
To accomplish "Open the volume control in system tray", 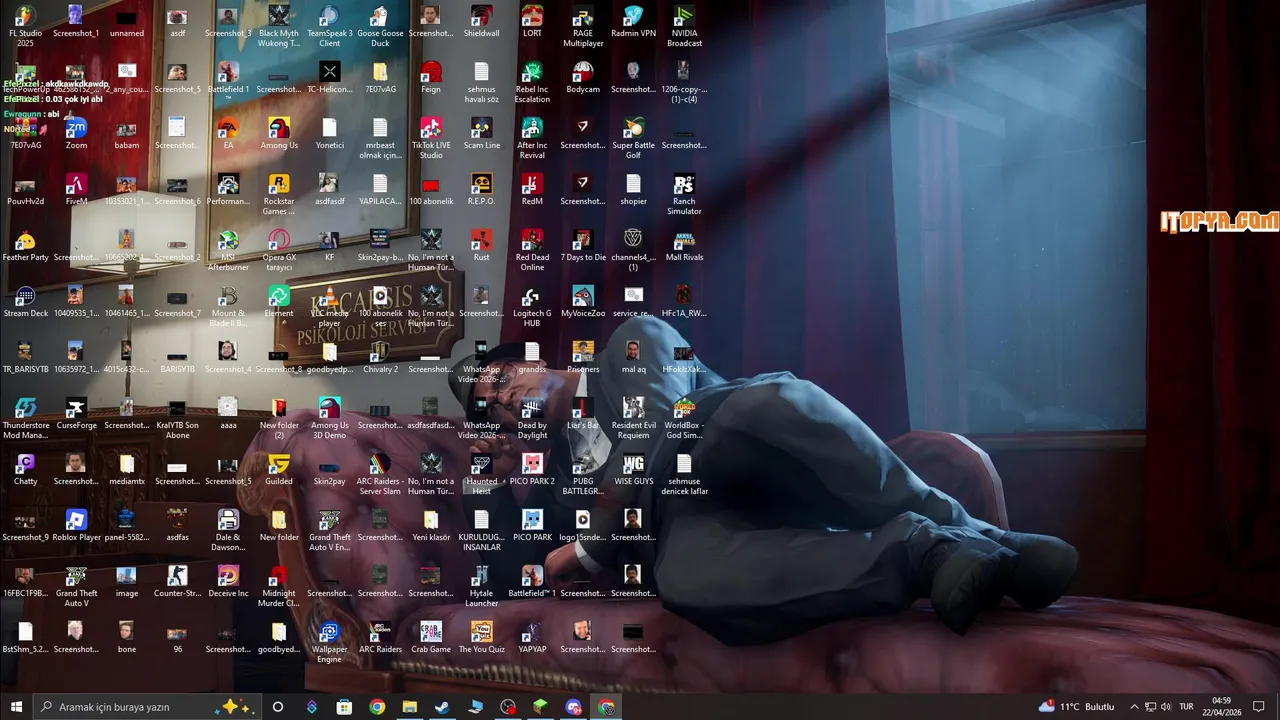I will [x=1166, y=707].
